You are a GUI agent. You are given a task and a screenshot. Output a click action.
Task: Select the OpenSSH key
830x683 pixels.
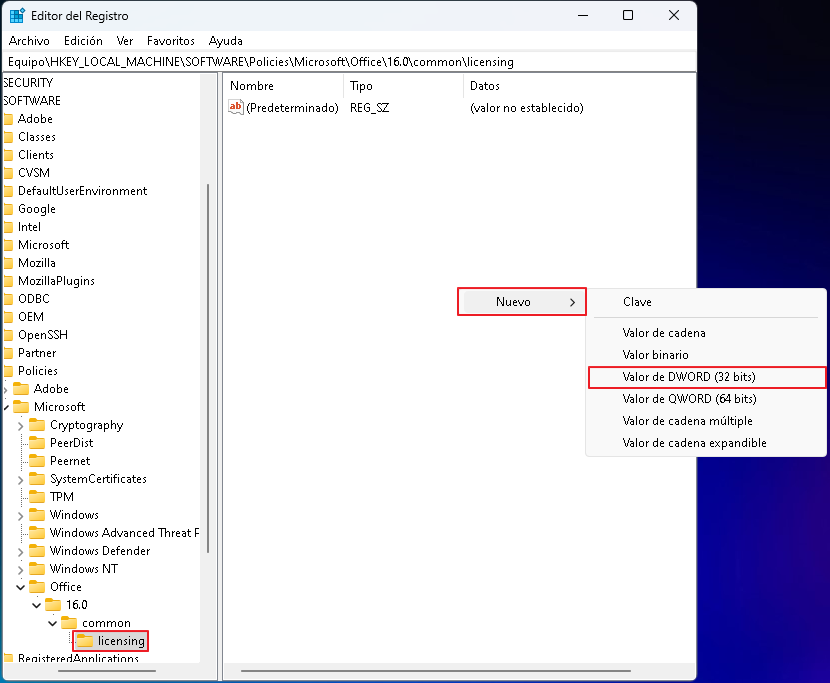click(43, 335)
